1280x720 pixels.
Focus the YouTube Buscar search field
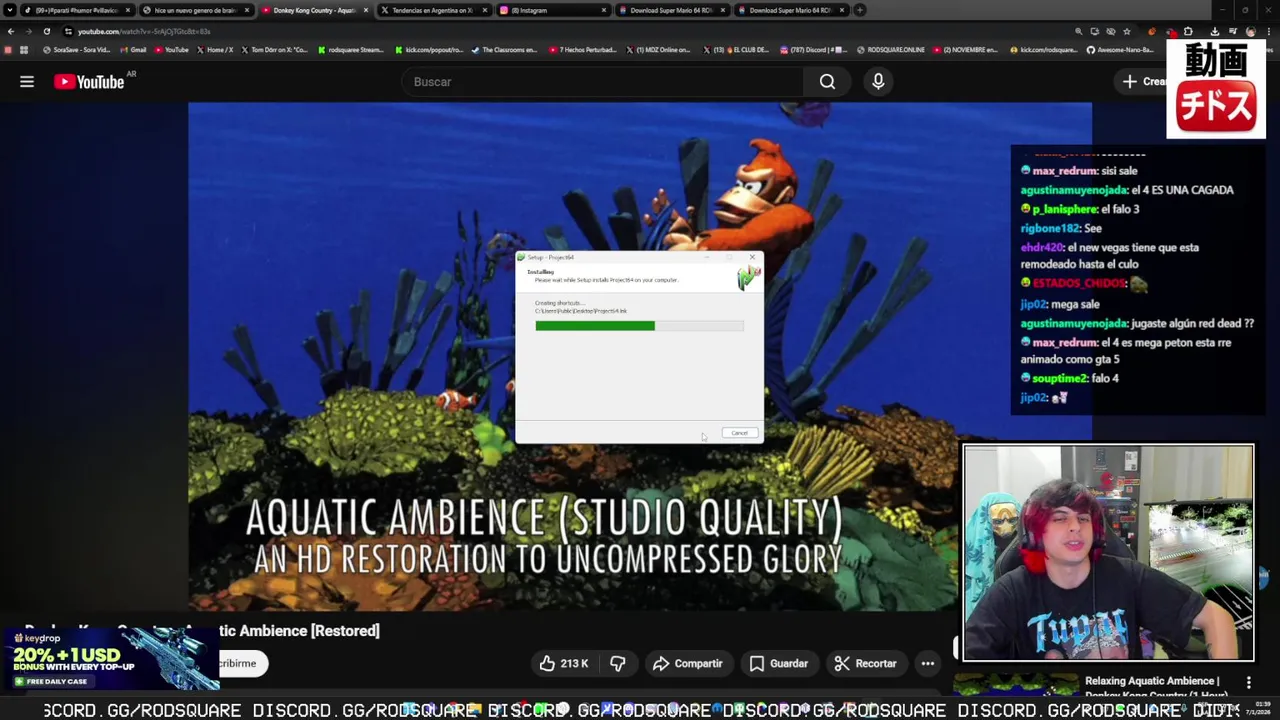603,82
